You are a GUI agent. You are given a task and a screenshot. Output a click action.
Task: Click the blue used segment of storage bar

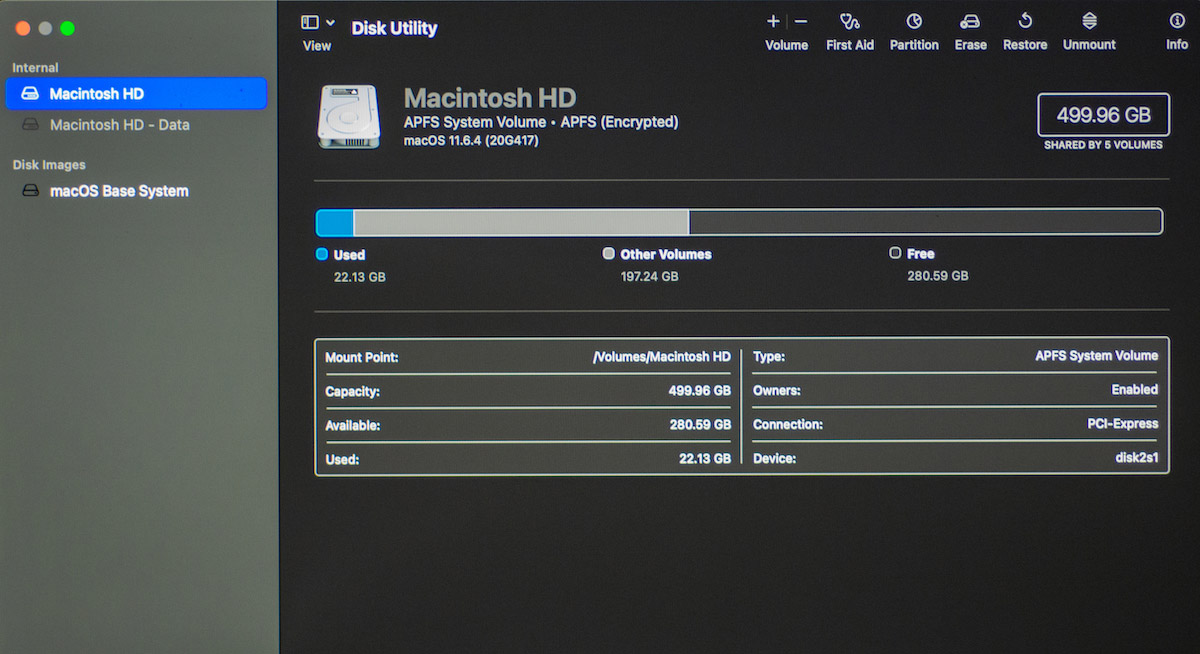pyautogui.click(x=335, y=222)
